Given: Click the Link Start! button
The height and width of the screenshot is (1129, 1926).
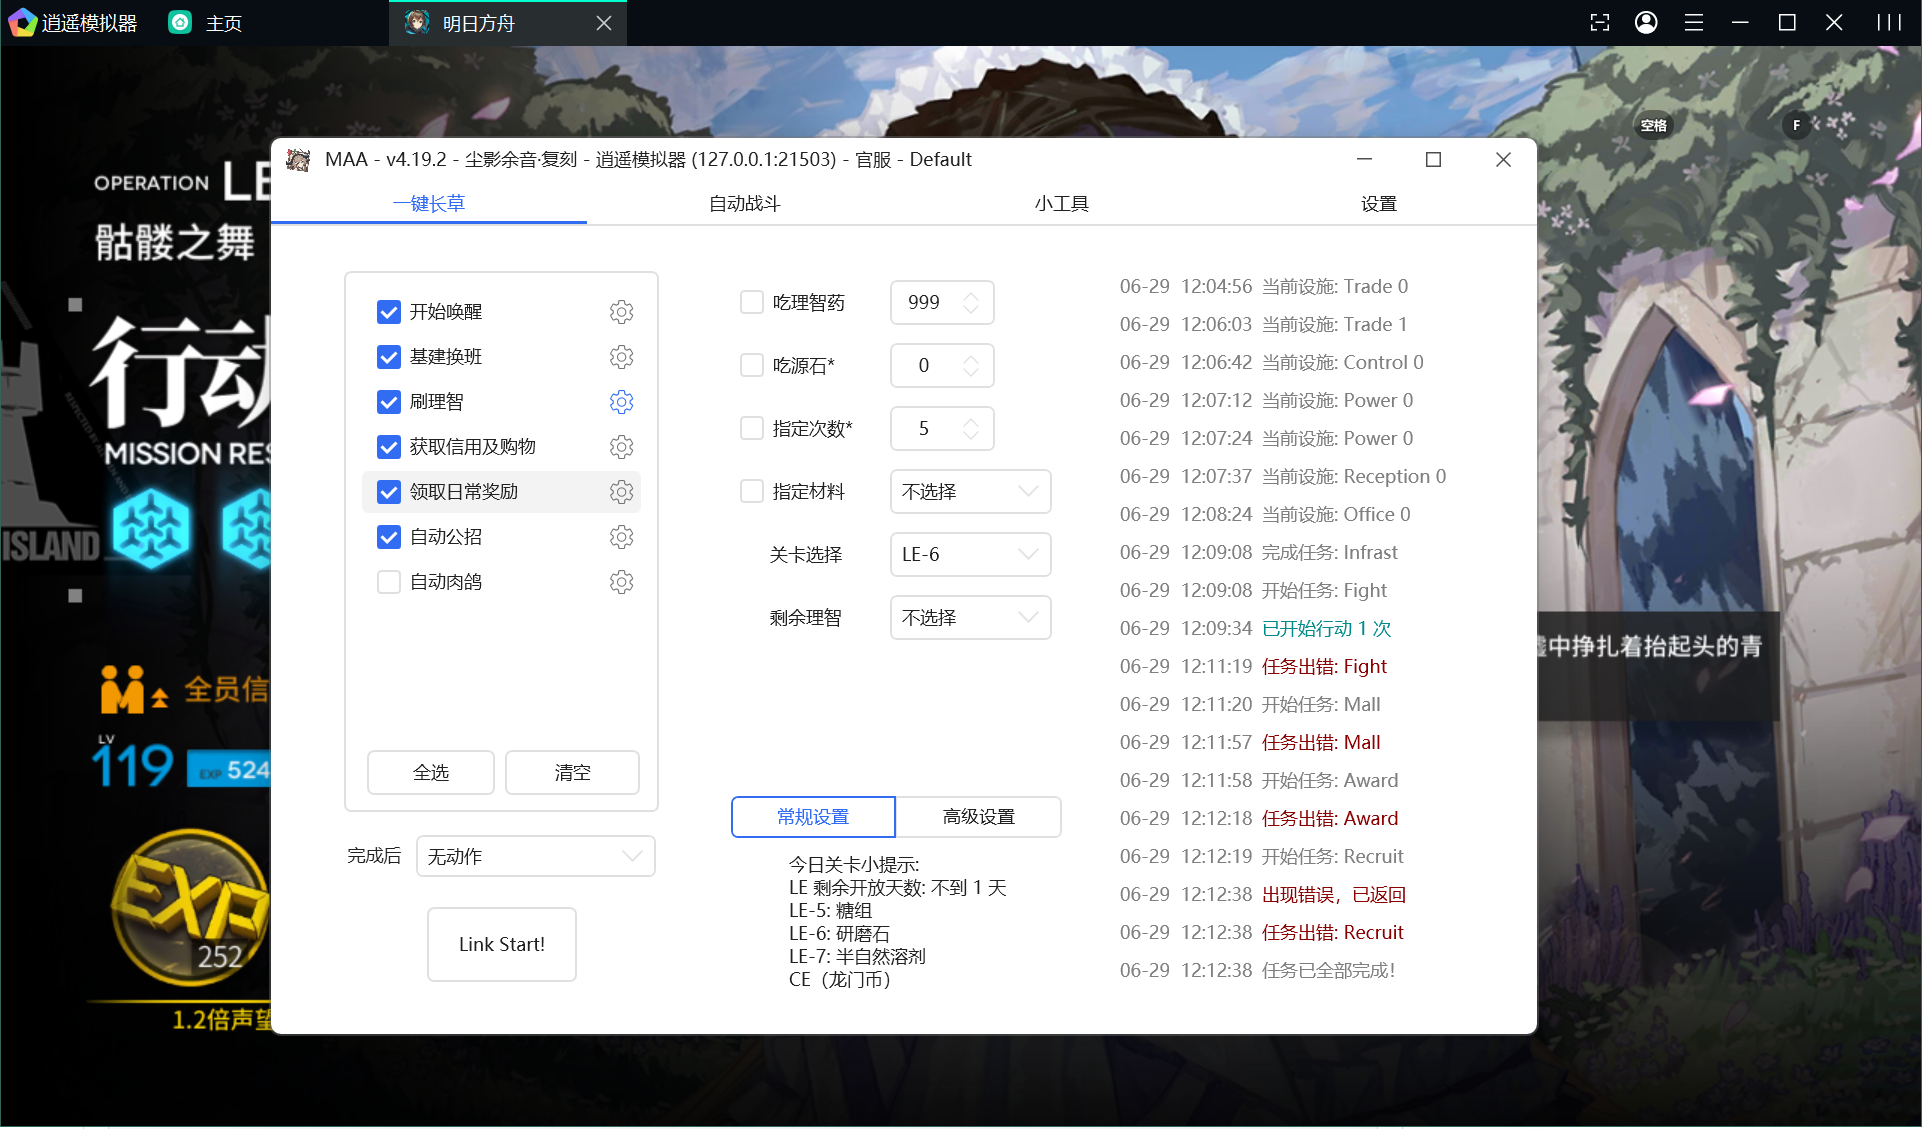Looking at the screenshot, I should [501, 943].
